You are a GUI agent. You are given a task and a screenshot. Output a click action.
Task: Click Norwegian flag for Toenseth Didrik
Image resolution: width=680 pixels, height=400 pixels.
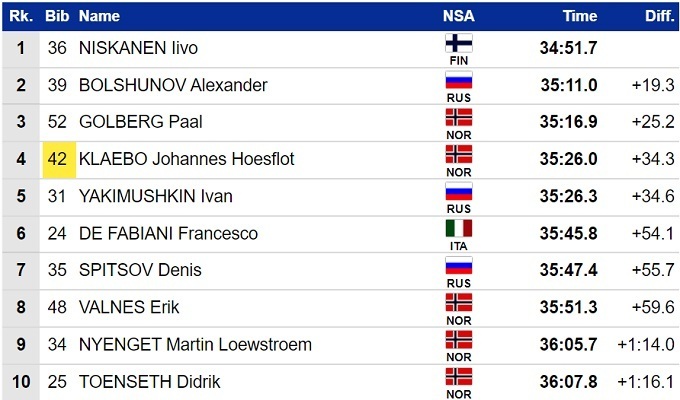tap(458, 376)
